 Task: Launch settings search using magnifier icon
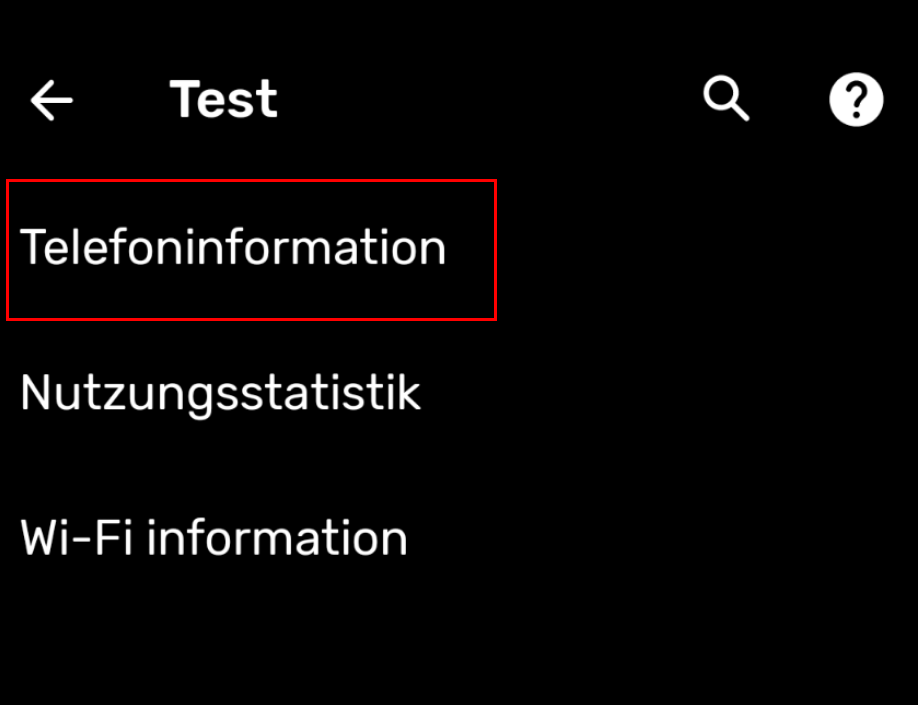coord(726,98)
